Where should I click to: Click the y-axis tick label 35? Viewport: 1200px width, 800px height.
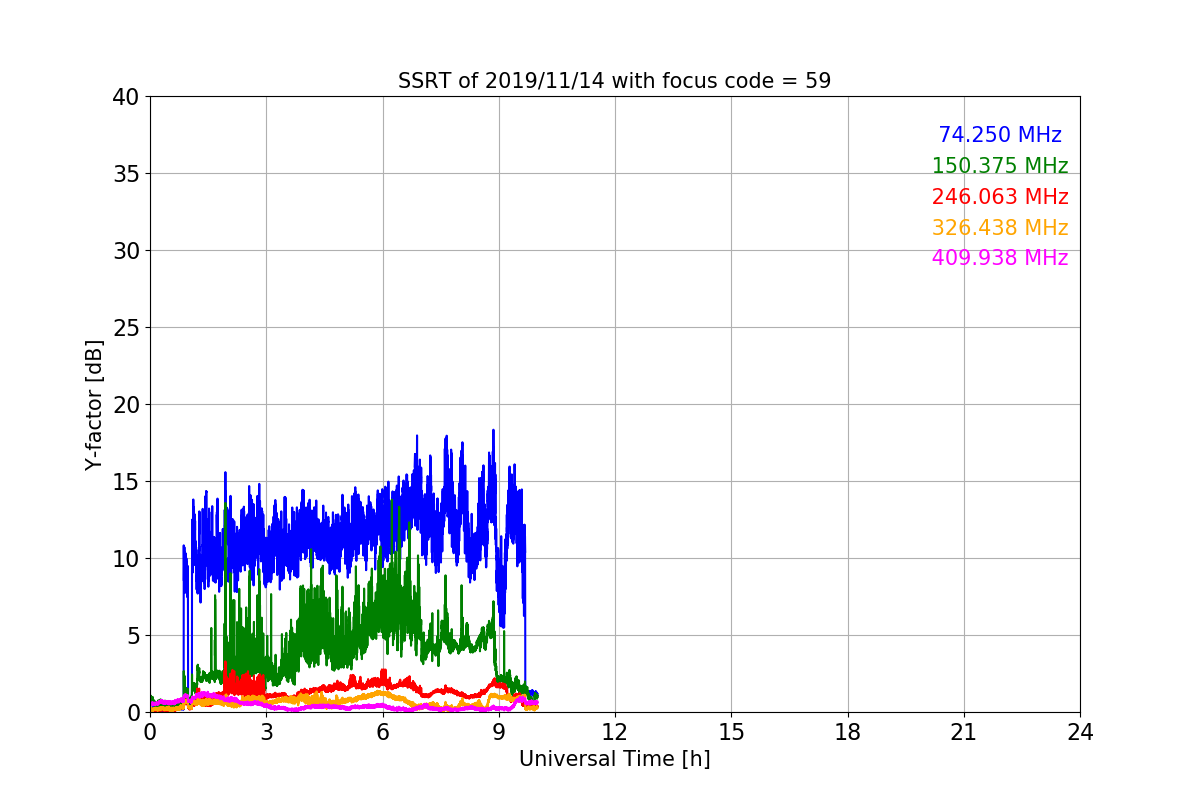[x=125, y=174]
